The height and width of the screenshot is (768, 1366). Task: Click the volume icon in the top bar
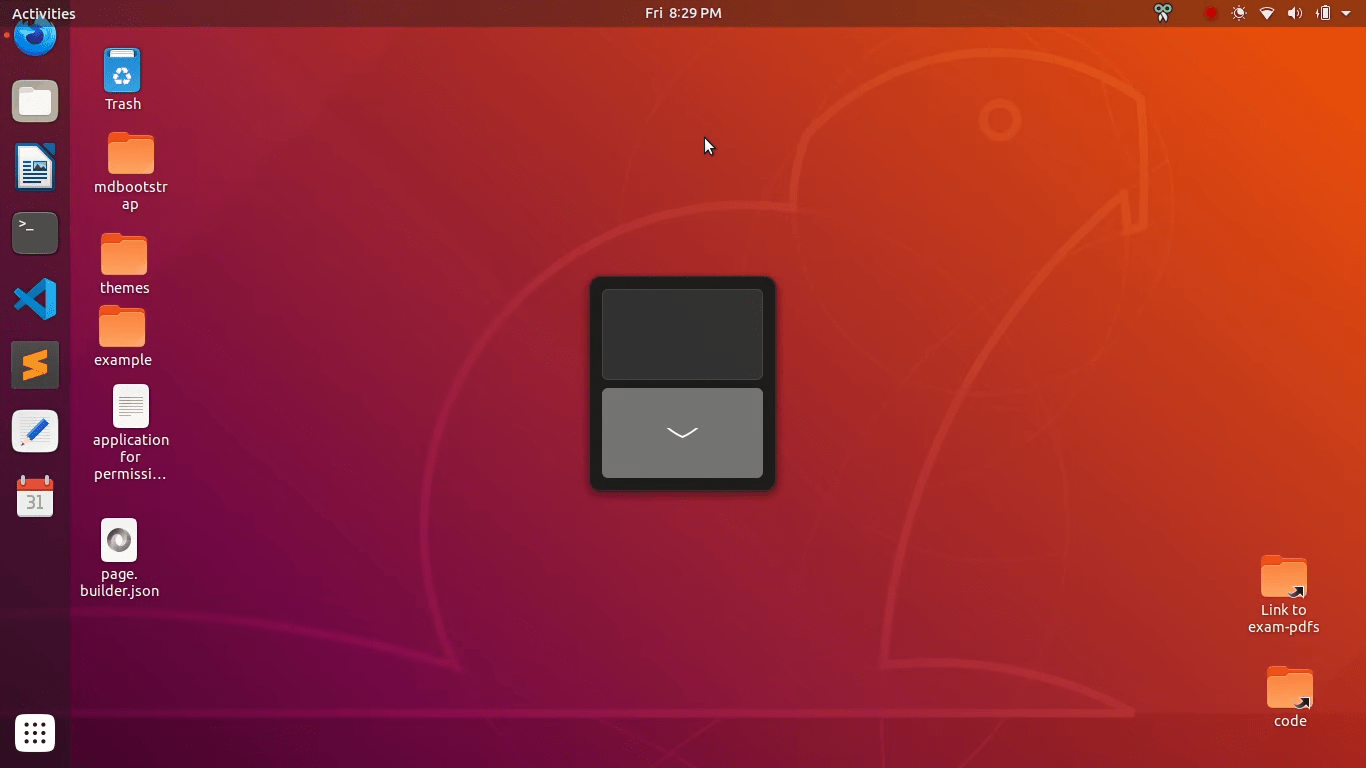(x=1295, y=13)
